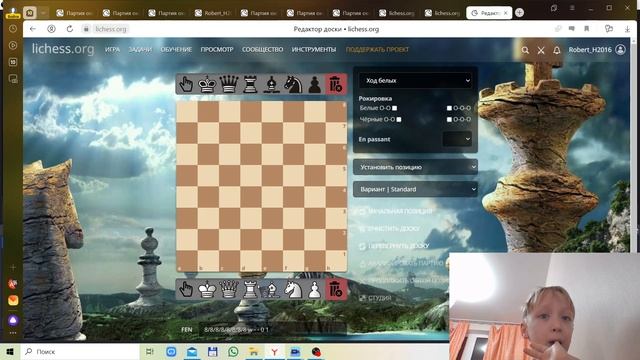Pick the black bishop piece
The height and width of the screenshot is (360, 640).
[x=271, y=84]
